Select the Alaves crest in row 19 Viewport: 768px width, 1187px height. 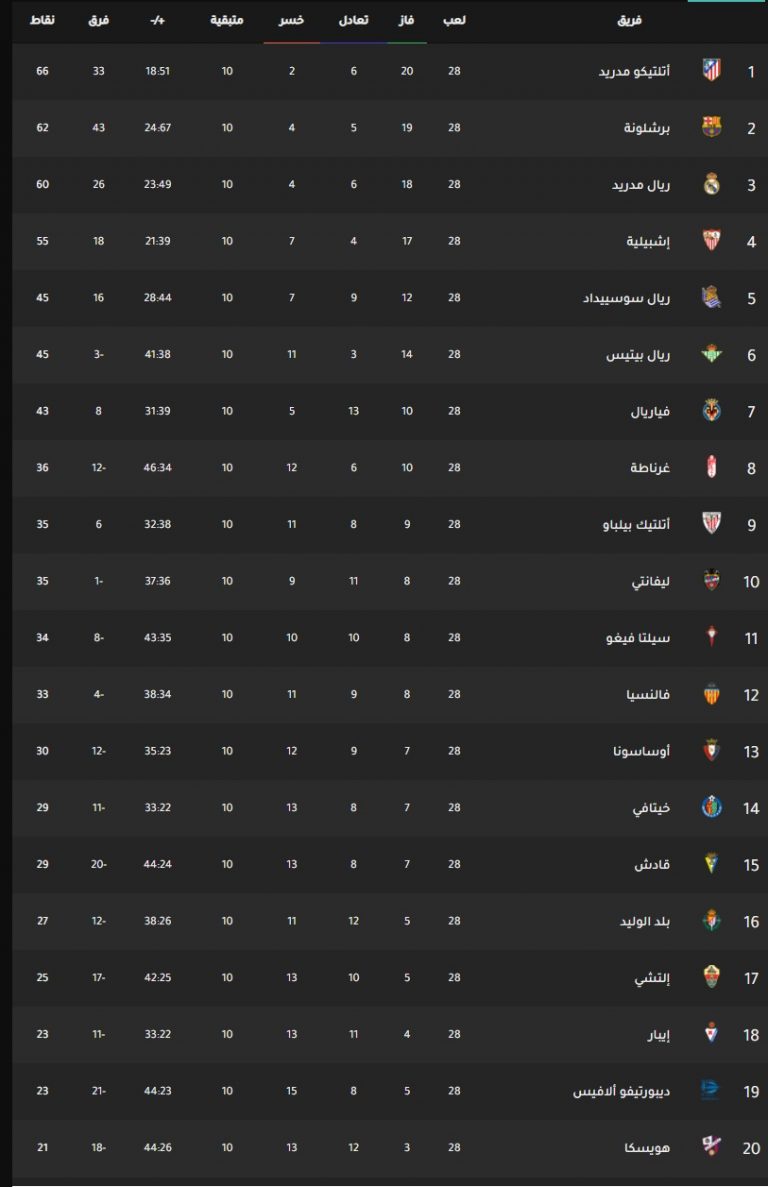coord(710,1090)
